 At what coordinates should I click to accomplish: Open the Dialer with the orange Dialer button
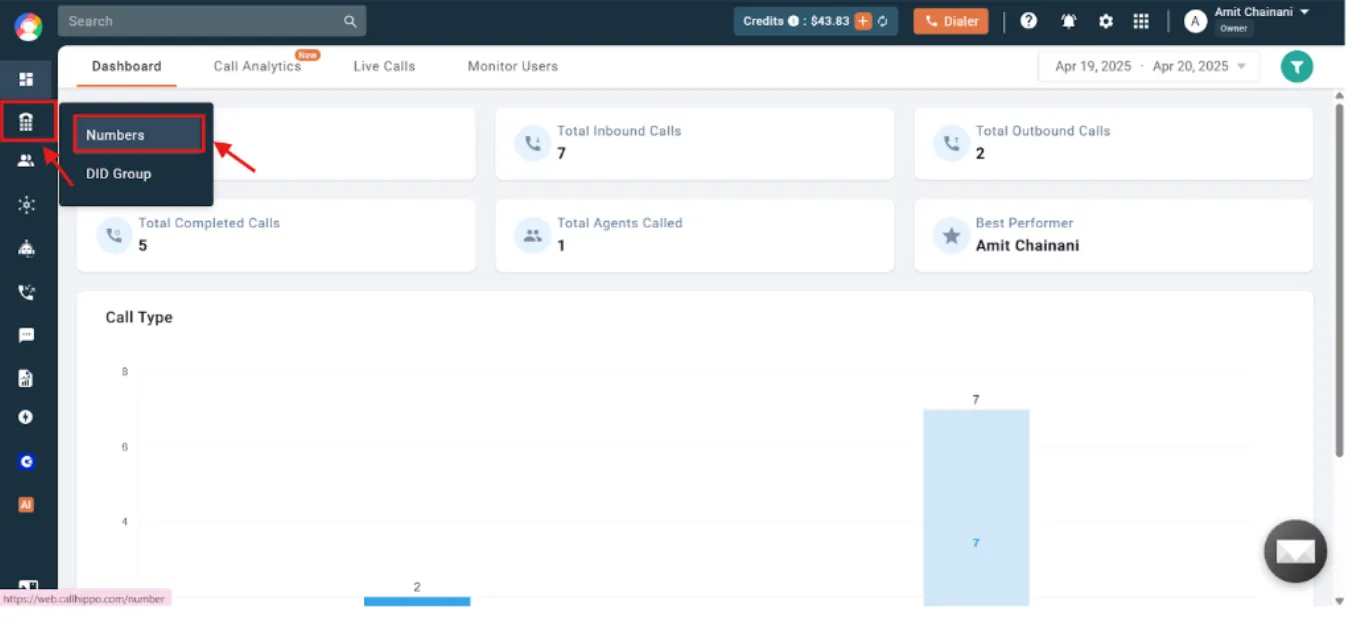[950, 20]
